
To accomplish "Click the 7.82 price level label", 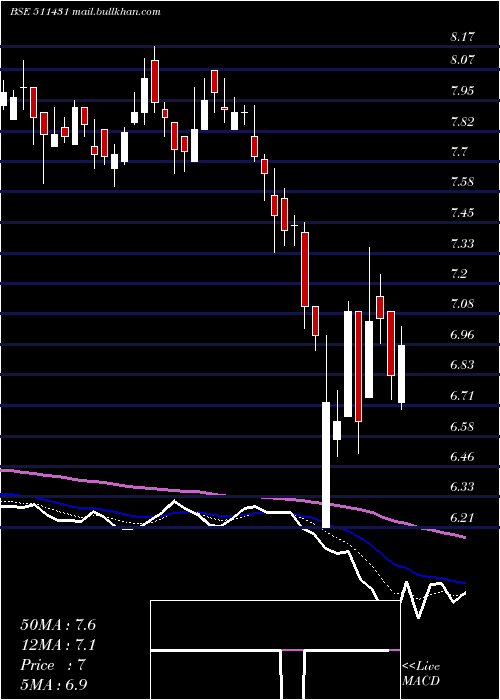I will coord(462,121).
